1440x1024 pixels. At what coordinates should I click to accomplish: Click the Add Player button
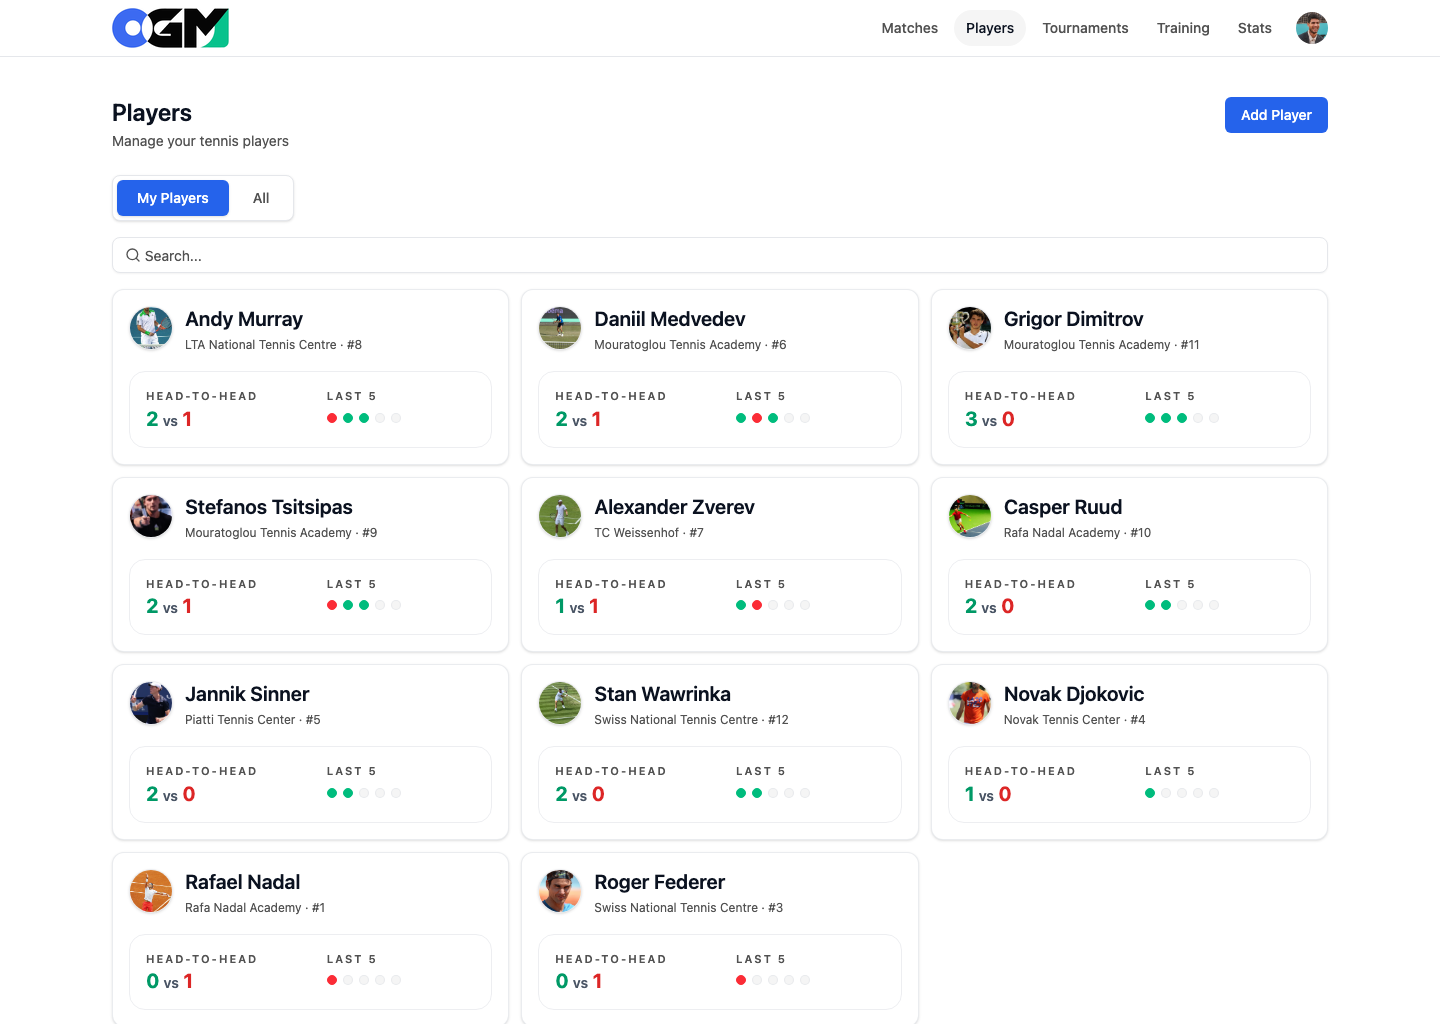[1276, 115]
